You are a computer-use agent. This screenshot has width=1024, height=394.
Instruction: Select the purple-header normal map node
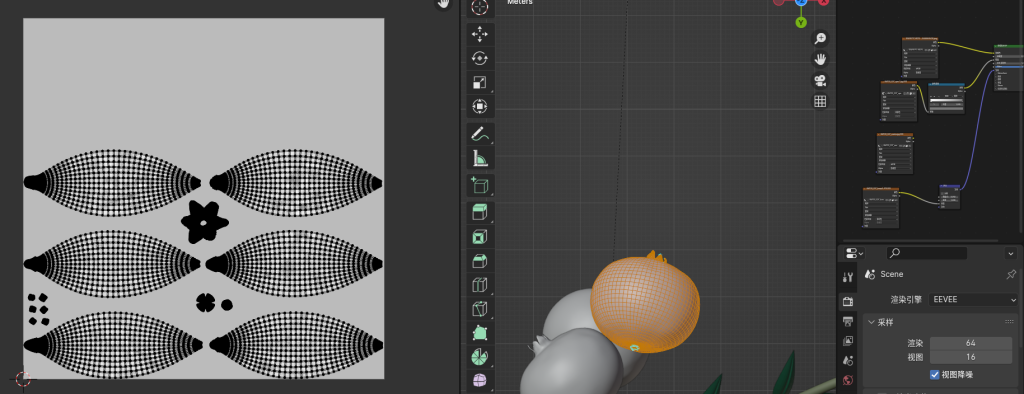click(x=950, y=197)
